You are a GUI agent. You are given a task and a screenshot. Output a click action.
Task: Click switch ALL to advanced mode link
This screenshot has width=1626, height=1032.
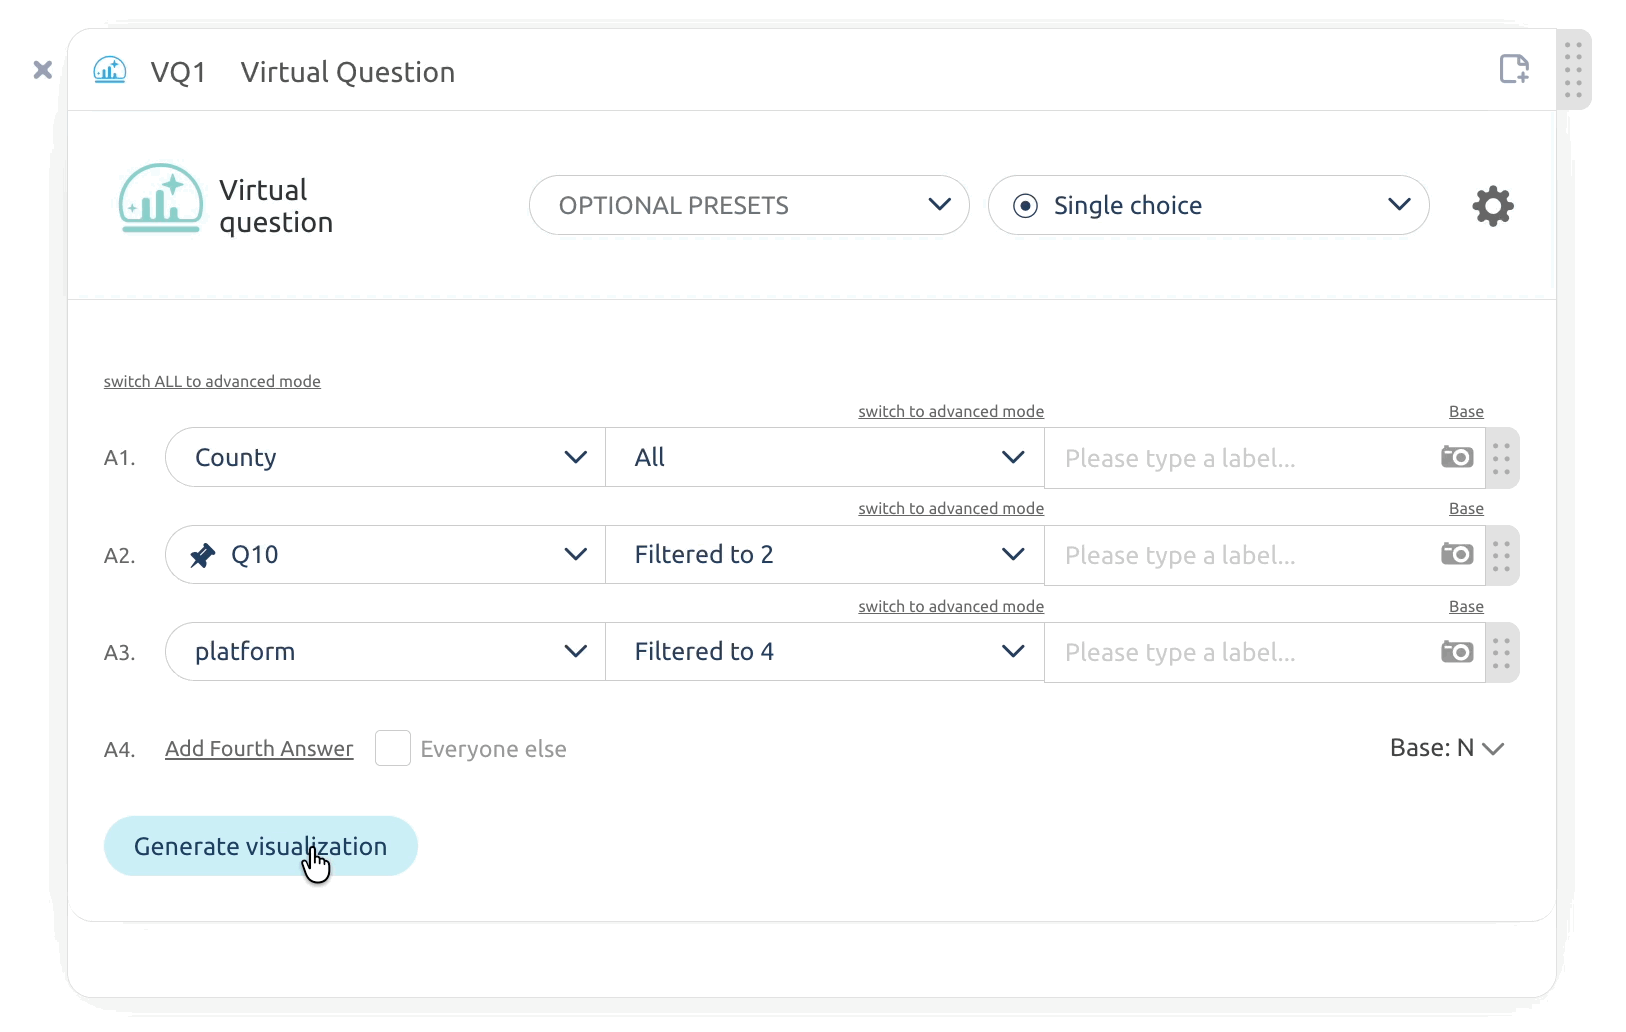click(212, 381)
